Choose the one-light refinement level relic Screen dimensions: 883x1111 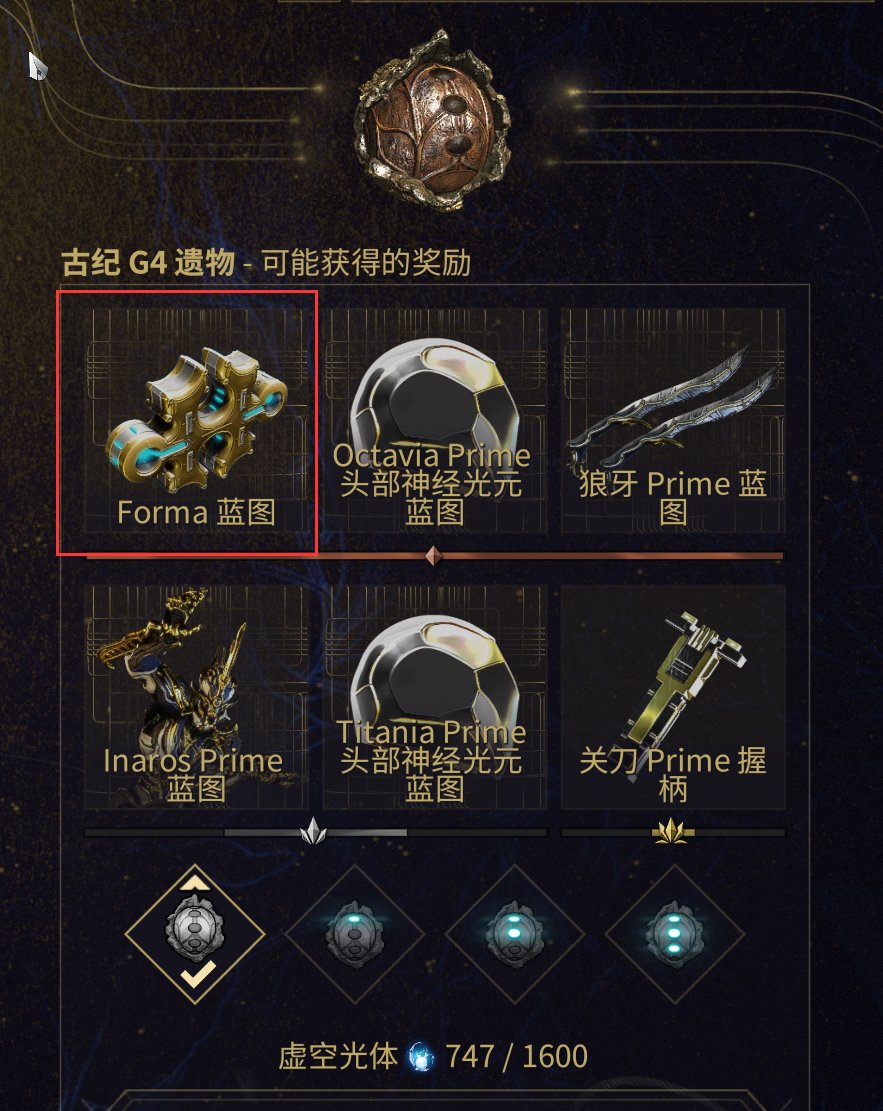pyautogui.click(x=355, y=934)
